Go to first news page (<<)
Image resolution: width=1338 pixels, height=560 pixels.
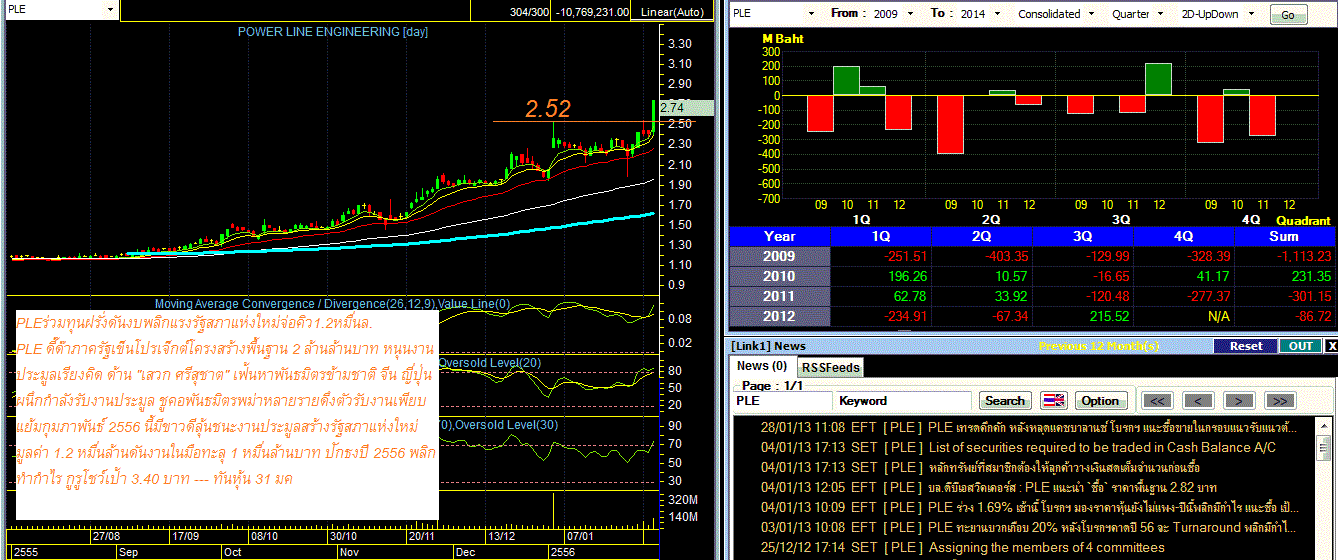pyautogui.click(x=1158, y=401)
